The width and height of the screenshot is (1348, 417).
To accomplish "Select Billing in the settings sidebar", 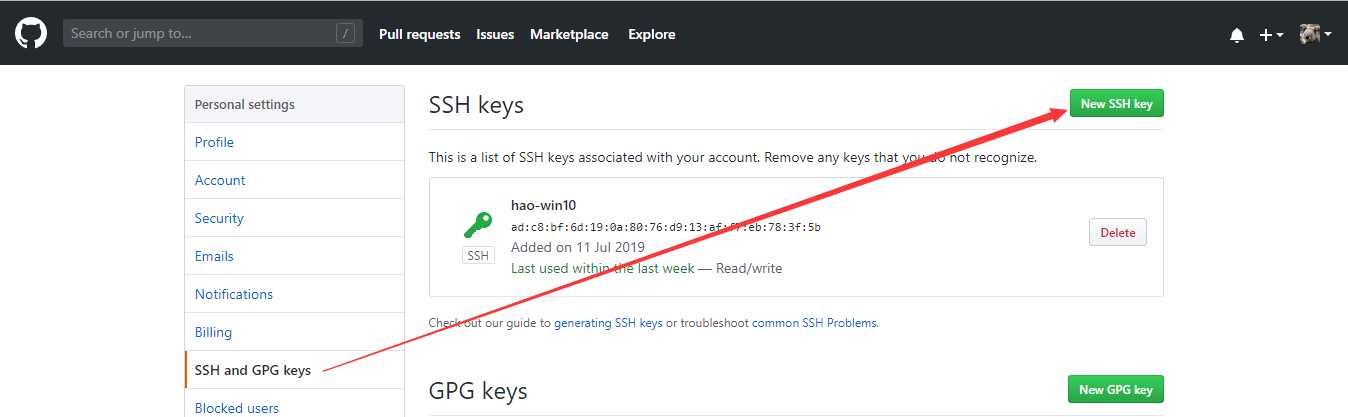I will click(x=213, y=332).
